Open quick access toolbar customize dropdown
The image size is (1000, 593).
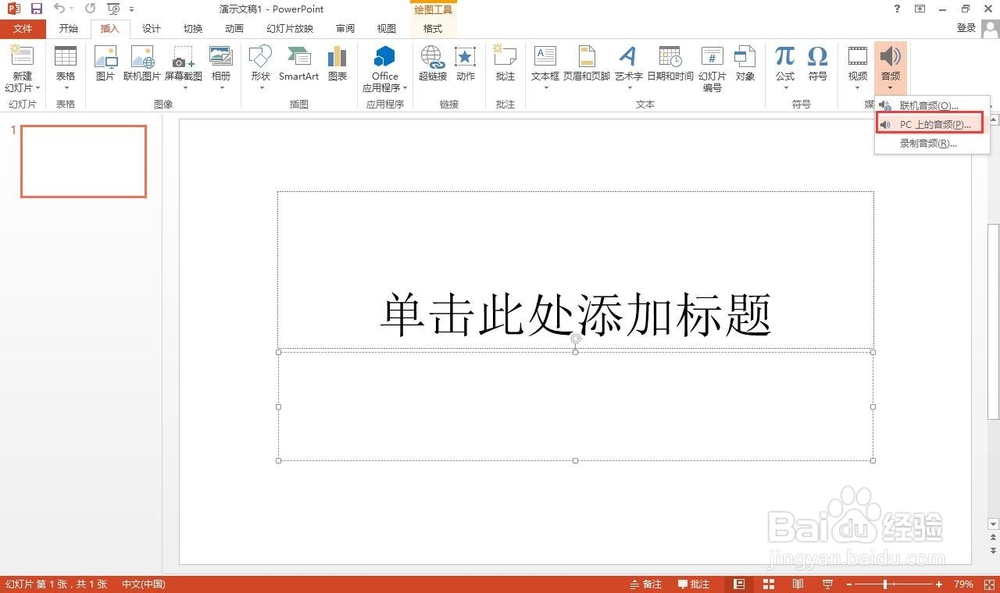click(131, 9)
